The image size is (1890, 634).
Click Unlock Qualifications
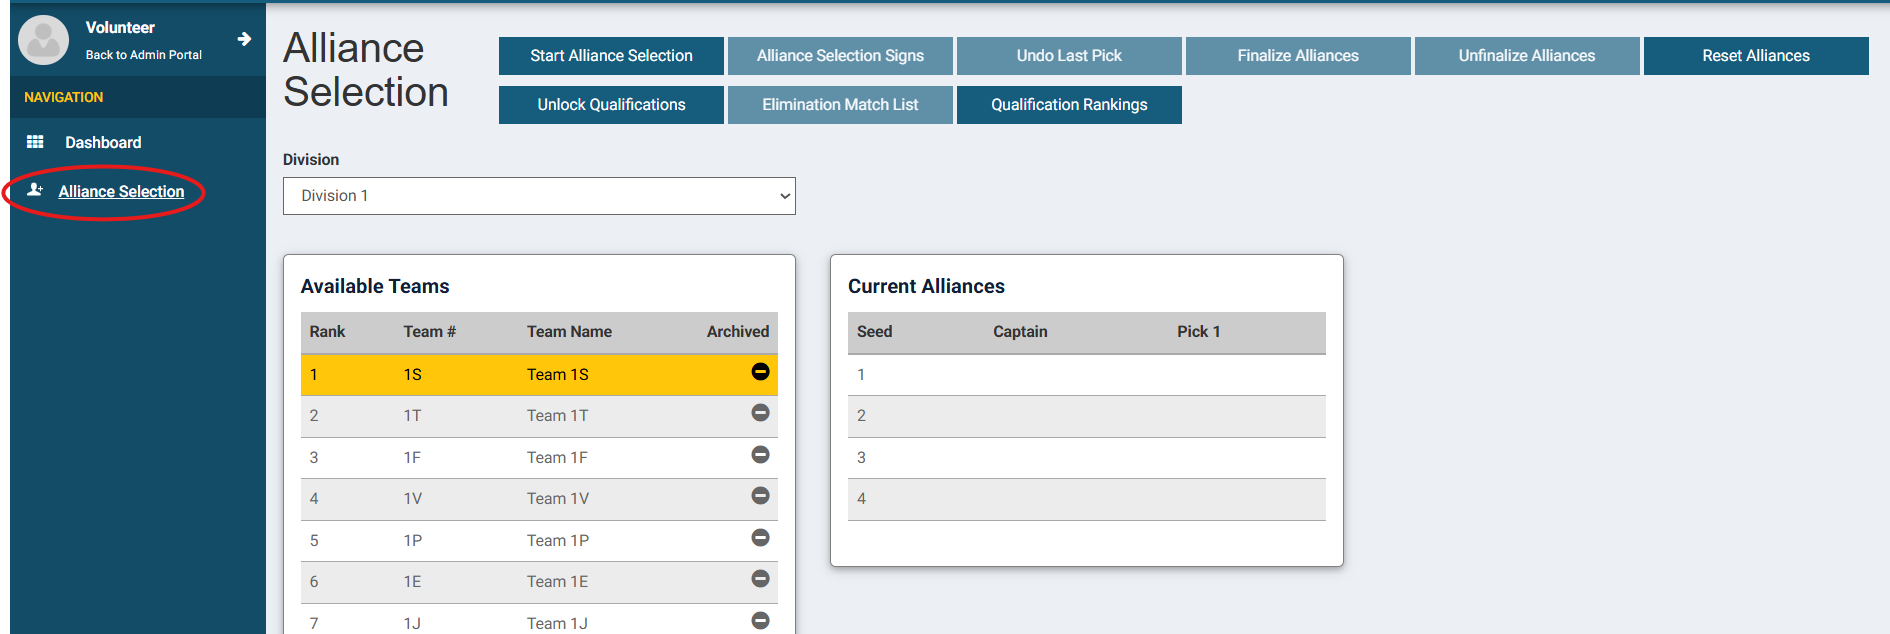click(x=611, y=105)
